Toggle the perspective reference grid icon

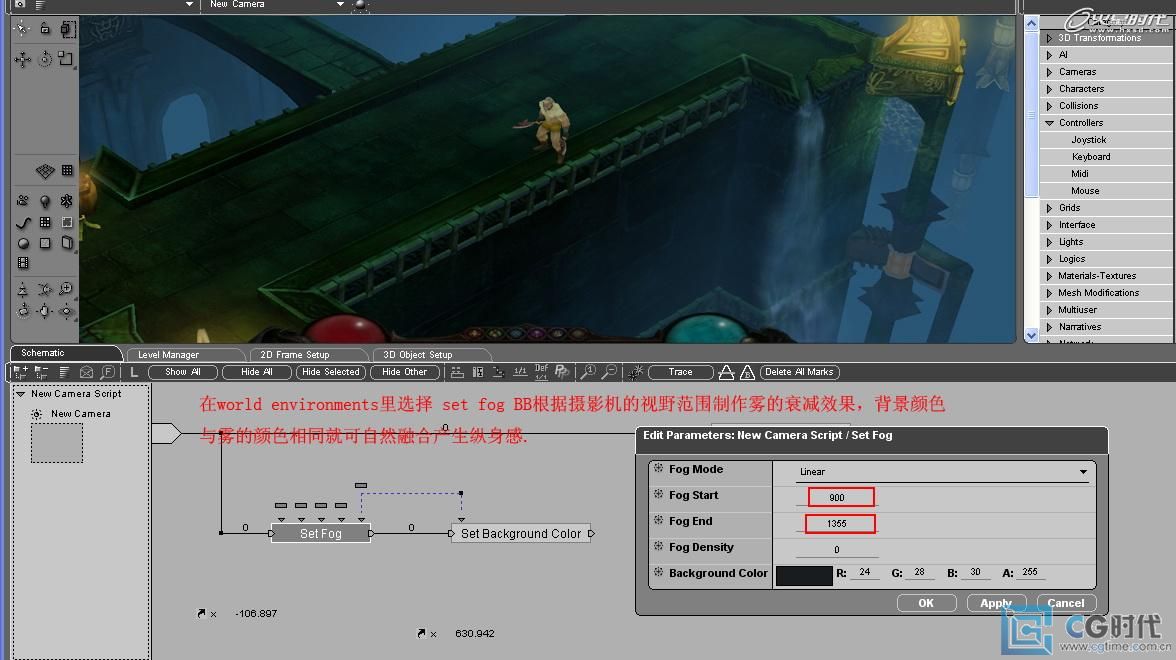(45, 171)
